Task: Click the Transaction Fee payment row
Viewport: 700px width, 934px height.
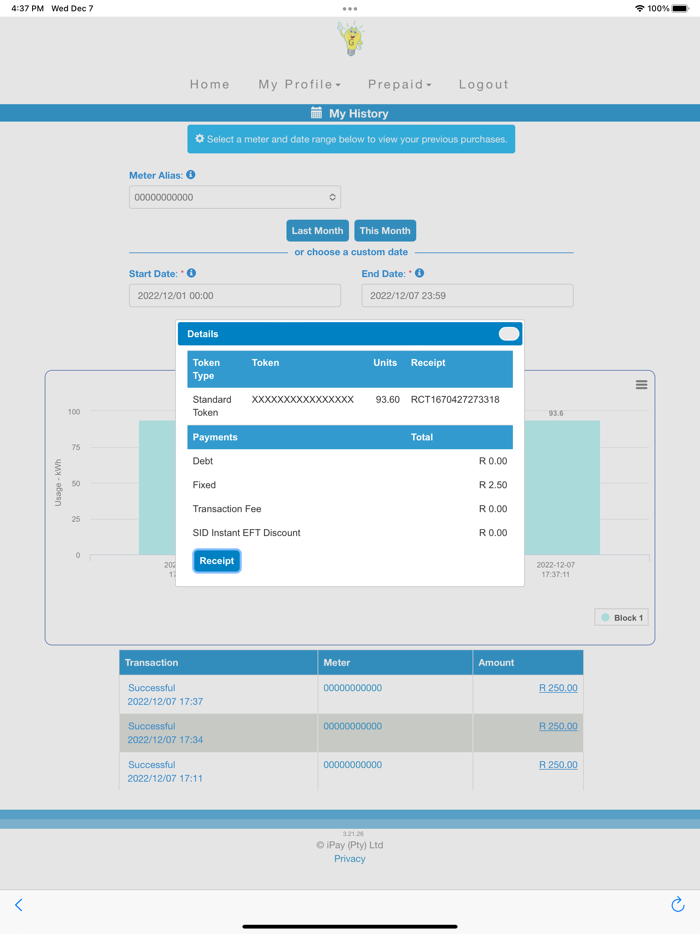Action: 350,509
